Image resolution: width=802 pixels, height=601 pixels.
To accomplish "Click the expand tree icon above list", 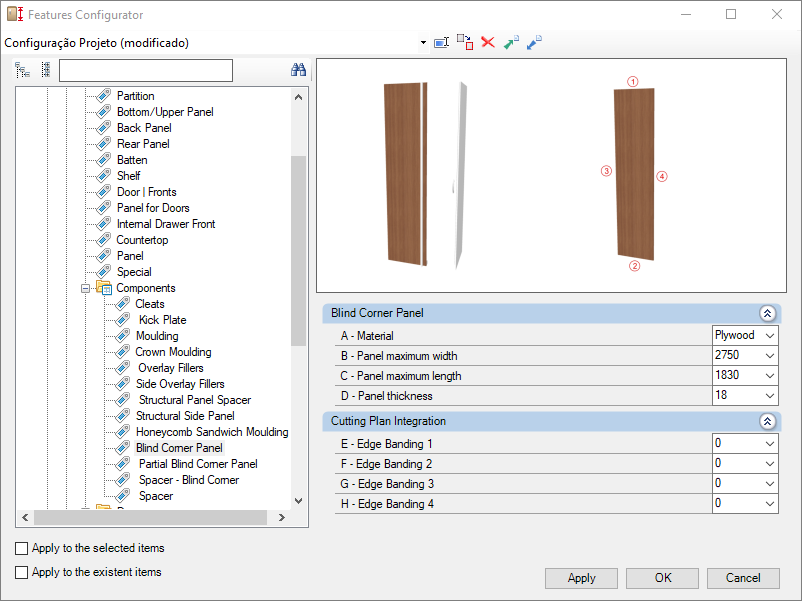I will (x=23, y=70).
